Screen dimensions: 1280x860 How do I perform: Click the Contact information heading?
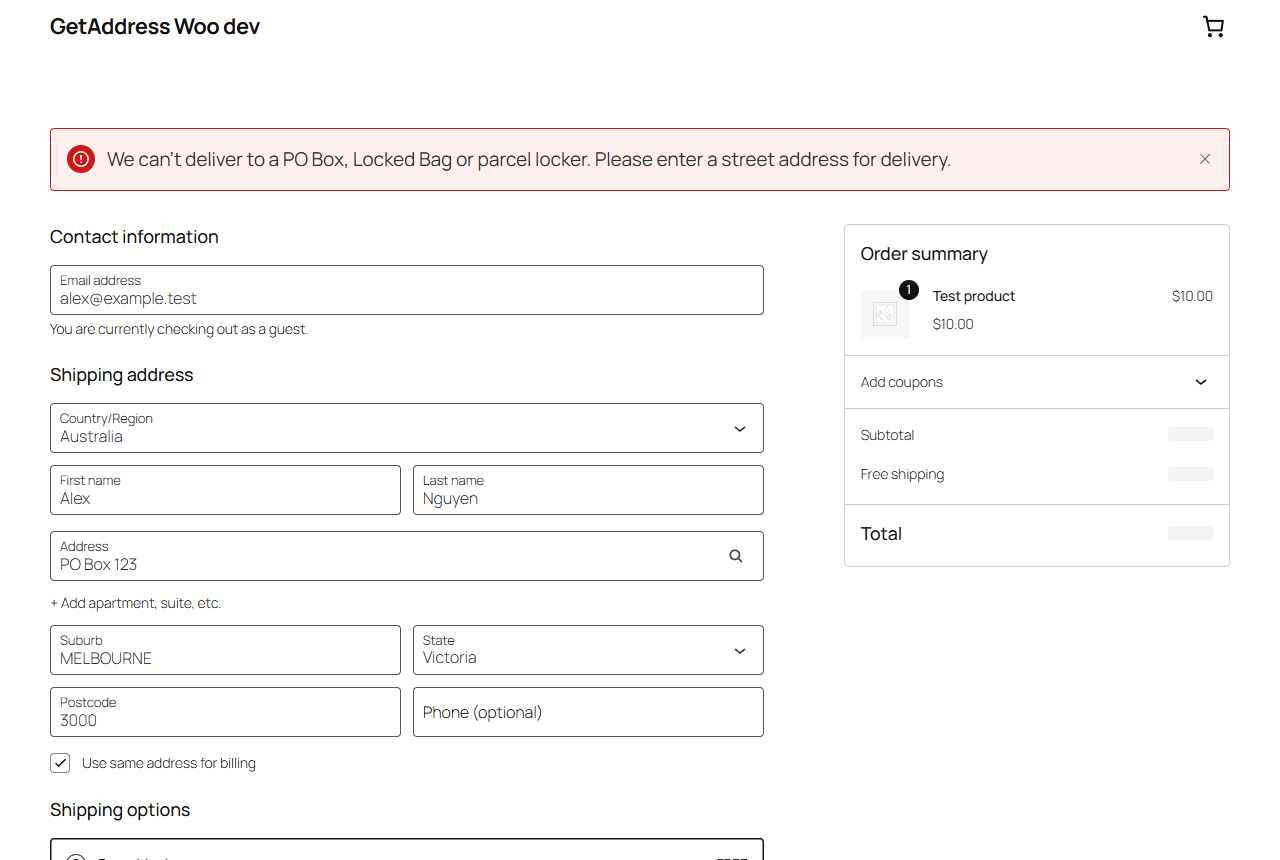(134, 237)
